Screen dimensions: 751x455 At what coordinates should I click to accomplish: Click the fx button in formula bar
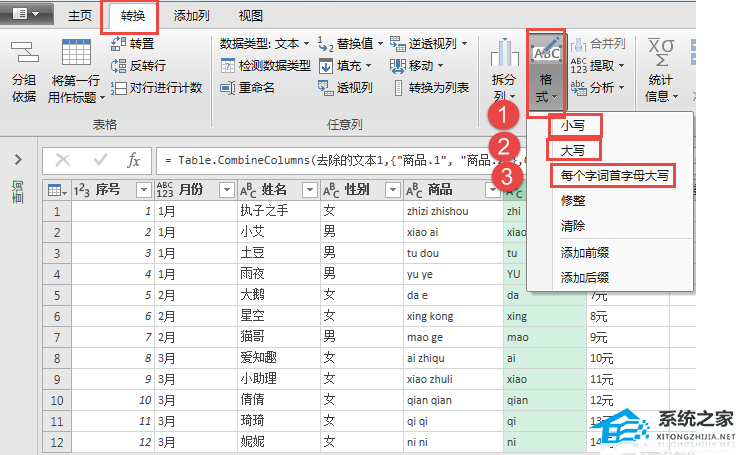pos(133,160)
